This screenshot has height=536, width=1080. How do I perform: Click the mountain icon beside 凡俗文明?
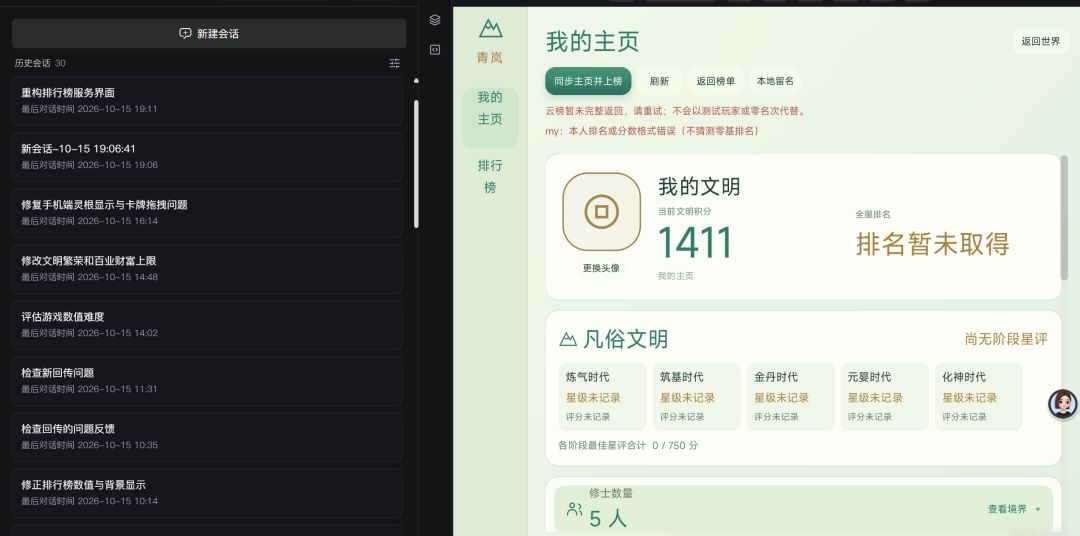click(568, 339)
